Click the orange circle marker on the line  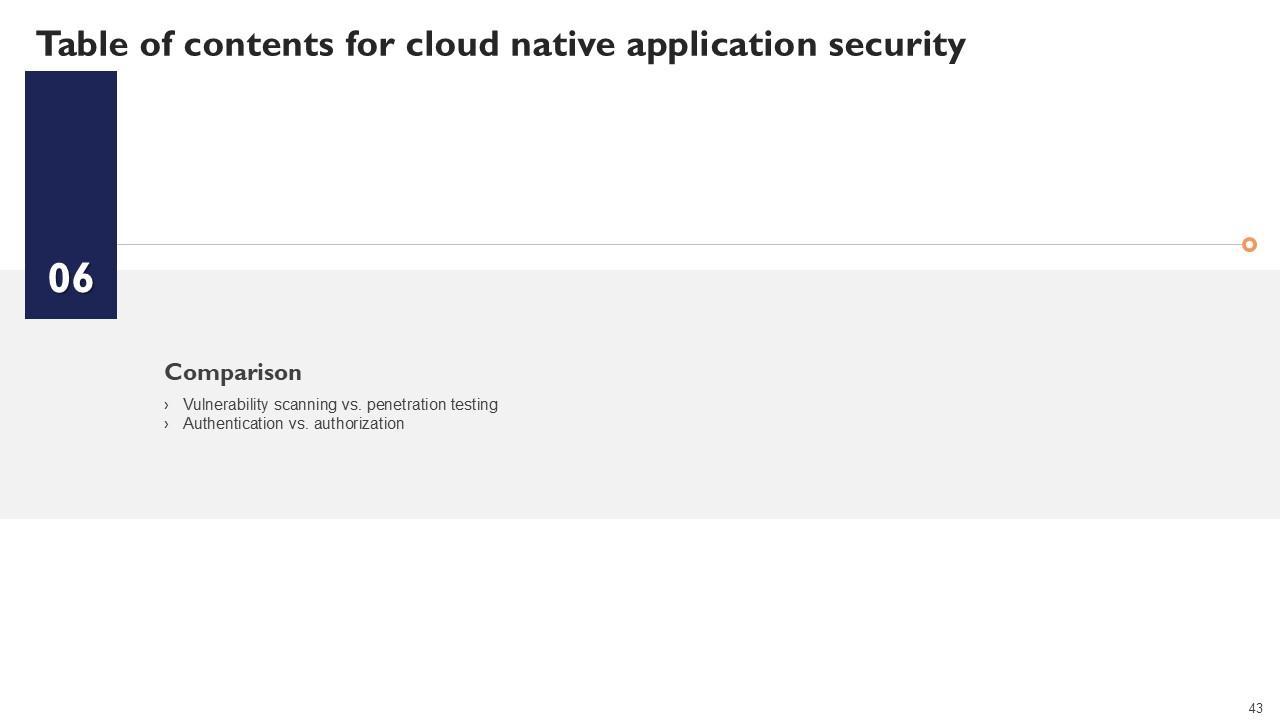point(1249,244)
